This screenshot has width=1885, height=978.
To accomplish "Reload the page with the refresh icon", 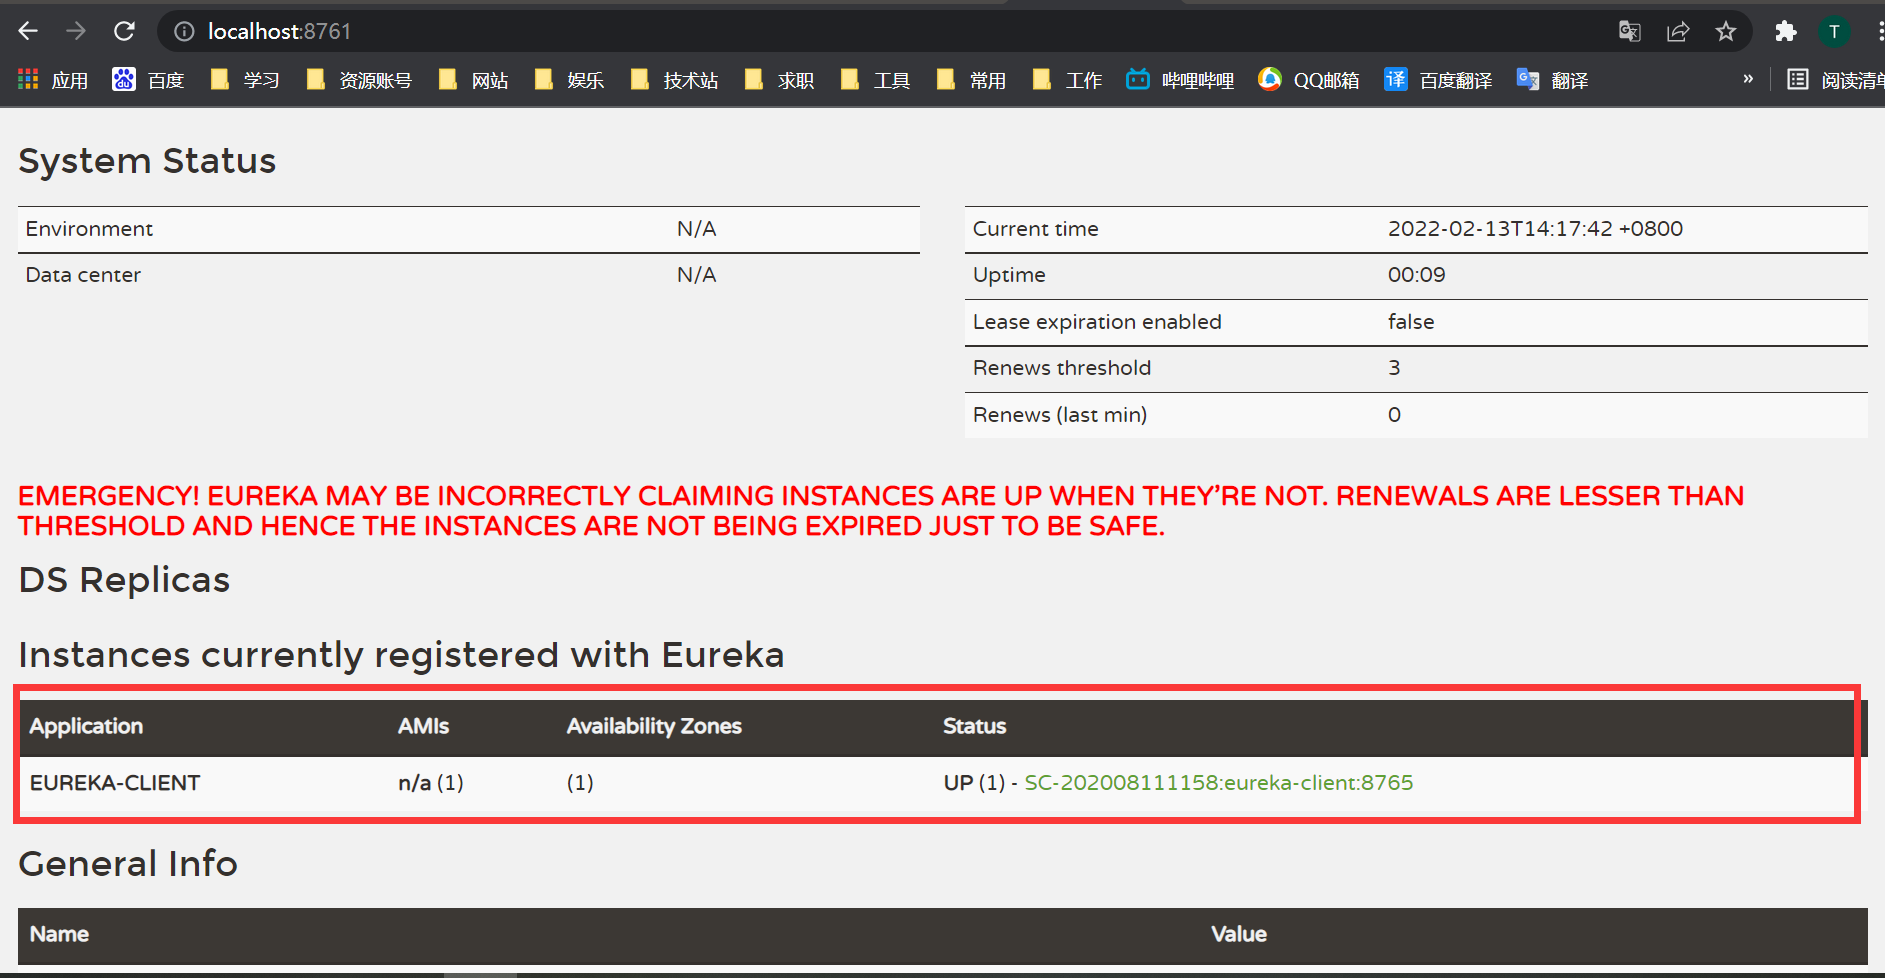I will point(124,31).
